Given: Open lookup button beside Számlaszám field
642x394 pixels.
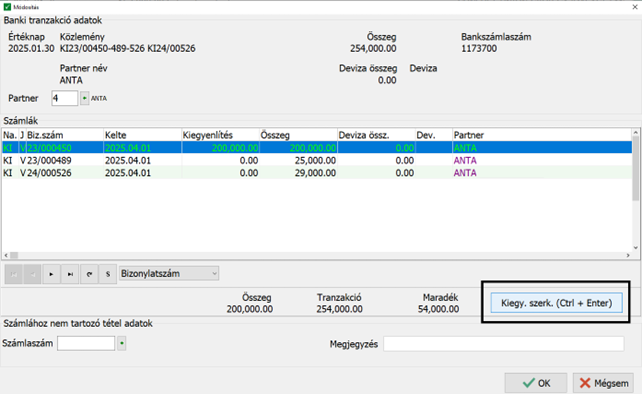Looking at the screenshot, I should (122, 343).
